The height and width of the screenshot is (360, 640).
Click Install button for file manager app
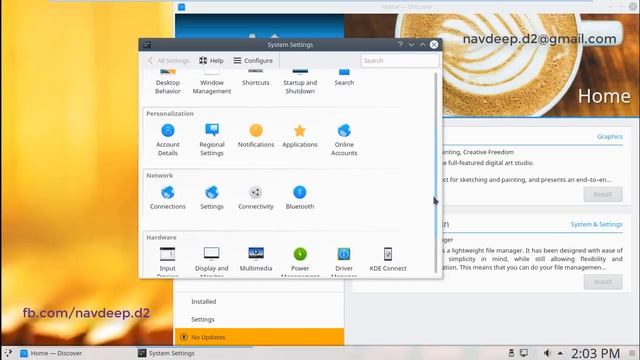click(603, 282)
